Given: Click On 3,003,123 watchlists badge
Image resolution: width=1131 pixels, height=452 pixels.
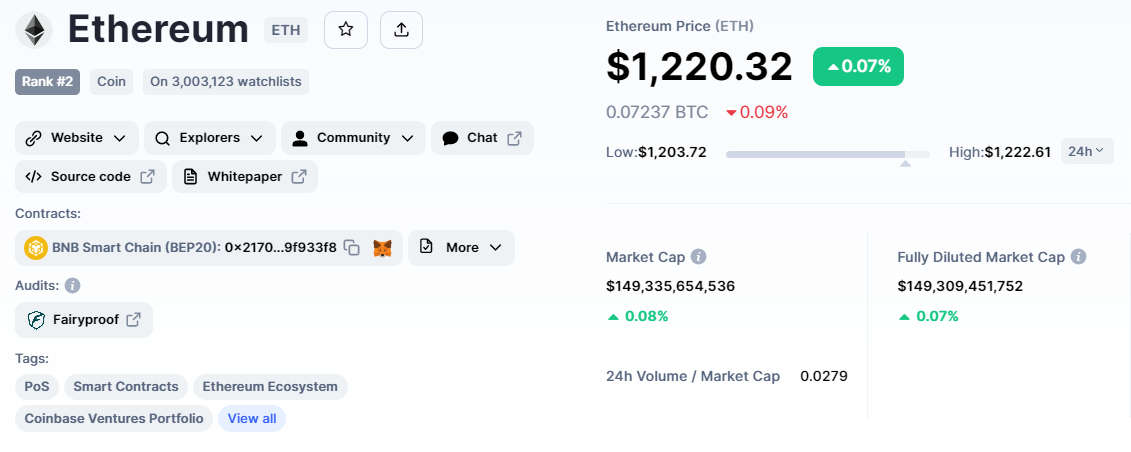Looking at the screenshot, I should 226,81.
